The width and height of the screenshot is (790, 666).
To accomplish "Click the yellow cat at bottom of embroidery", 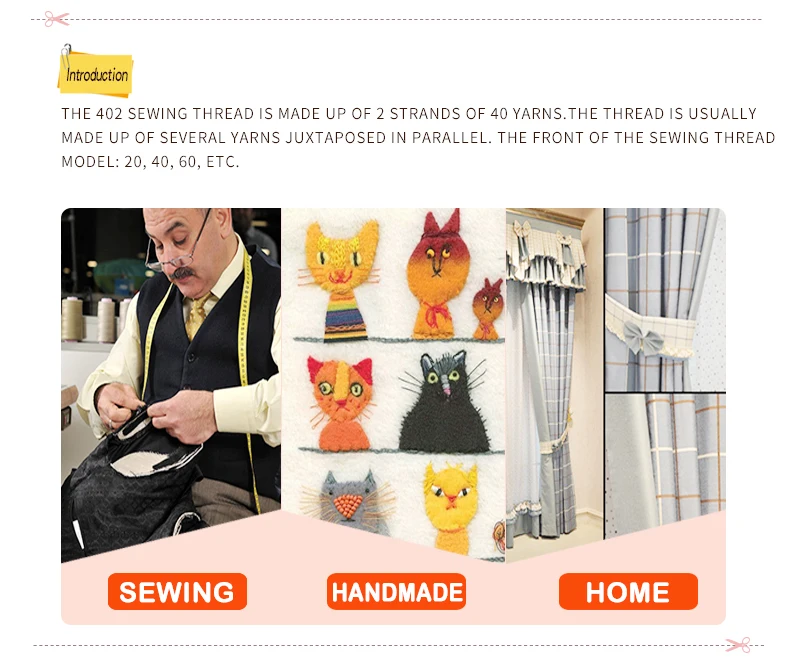I will pyautogui.click(x=450, y=506).
